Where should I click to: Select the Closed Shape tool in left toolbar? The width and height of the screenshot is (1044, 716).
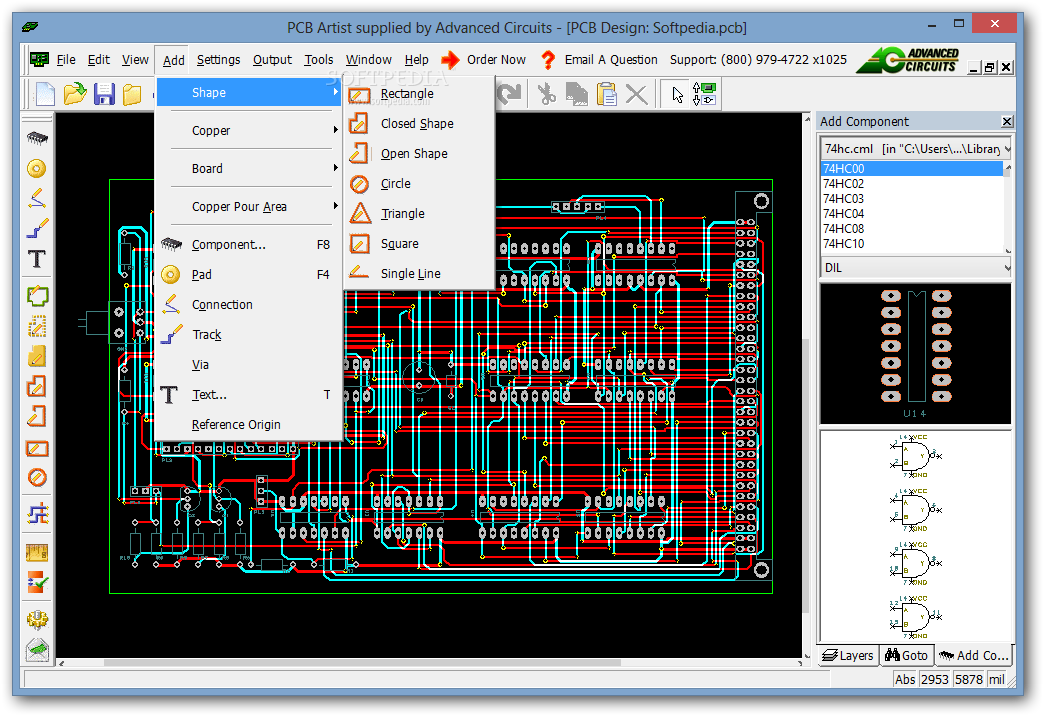37,386
